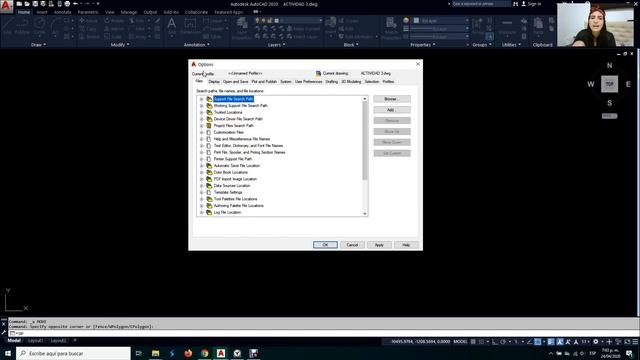Switch to the Display tab in Options

(x=214, y=82)
